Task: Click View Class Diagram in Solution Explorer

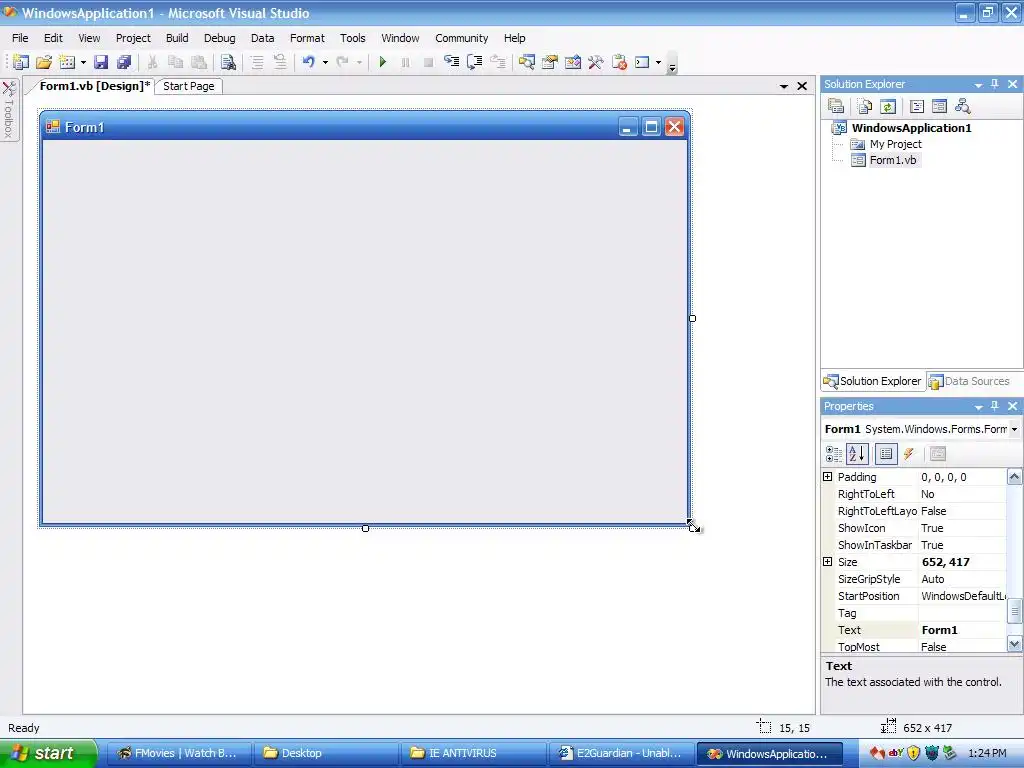Action: point(962,106)
